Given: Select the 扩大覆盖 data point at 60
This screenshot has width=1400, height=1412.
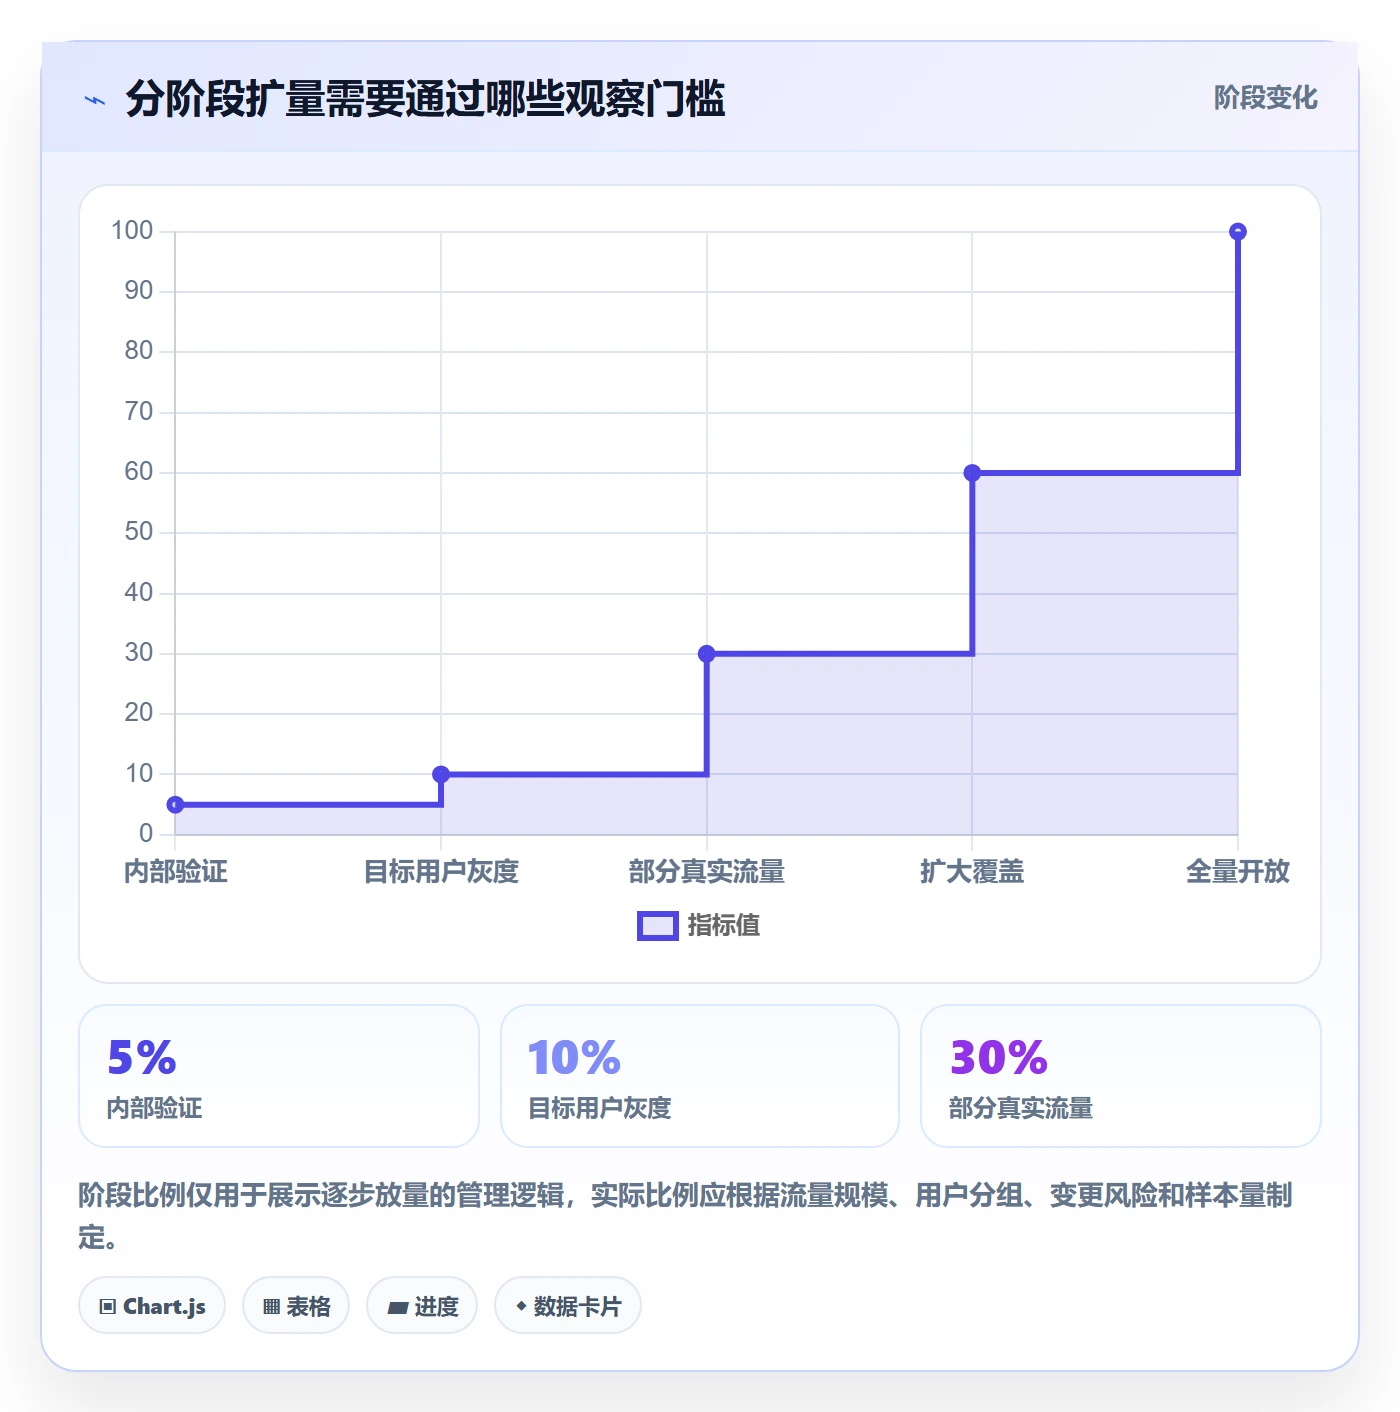Looking at the screenshot, I should pos(972,473).
